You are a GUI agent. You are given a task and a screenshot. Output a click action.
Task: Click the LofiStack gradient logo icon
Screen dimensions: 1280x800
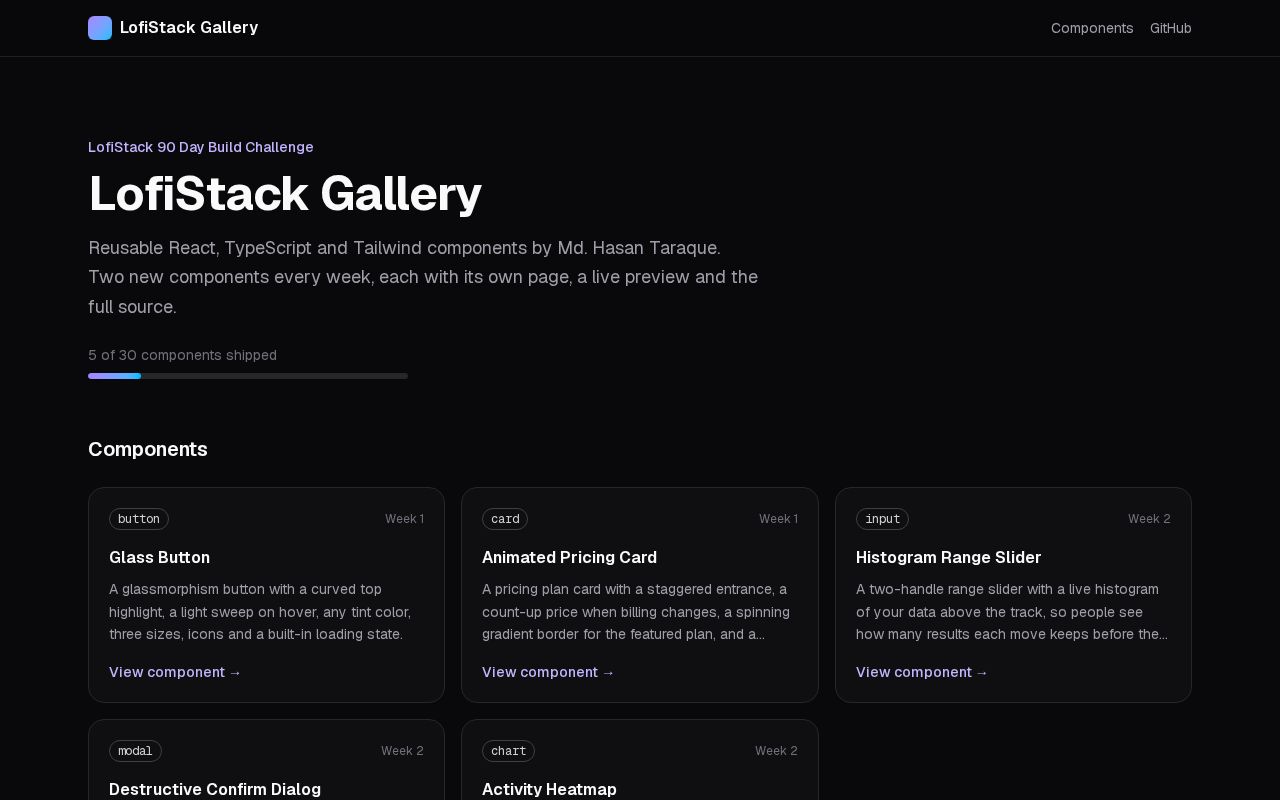(100, 28)
